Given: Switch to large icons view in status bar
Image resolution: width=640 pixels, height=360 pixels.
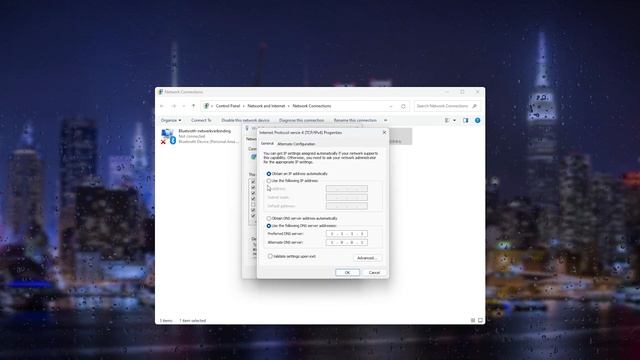Looking at the screenshot, I should pos(480,320).
